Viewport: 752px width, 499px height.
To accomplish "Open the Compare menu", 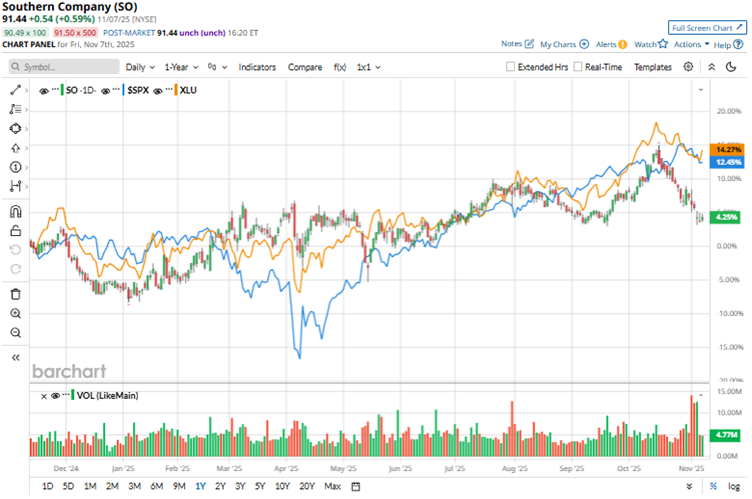I will coord(305,67).
